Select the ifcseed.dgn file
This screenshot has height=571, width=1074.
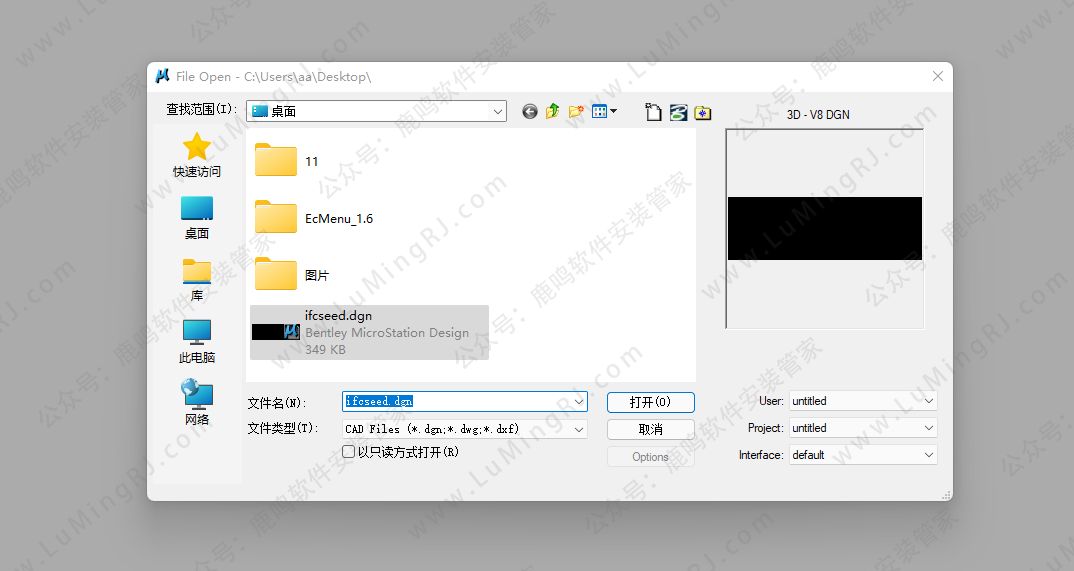point(368,332)
